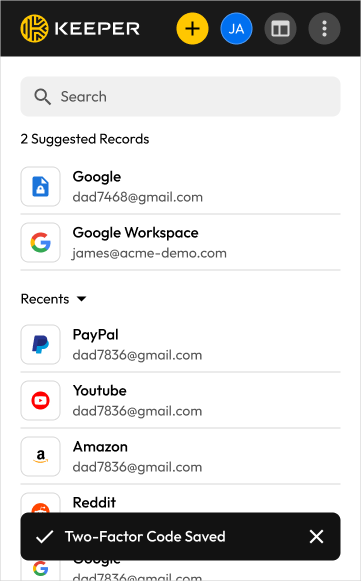Open the three-dot more options menu
Screen dimensions: 361x581
[324, 29]
